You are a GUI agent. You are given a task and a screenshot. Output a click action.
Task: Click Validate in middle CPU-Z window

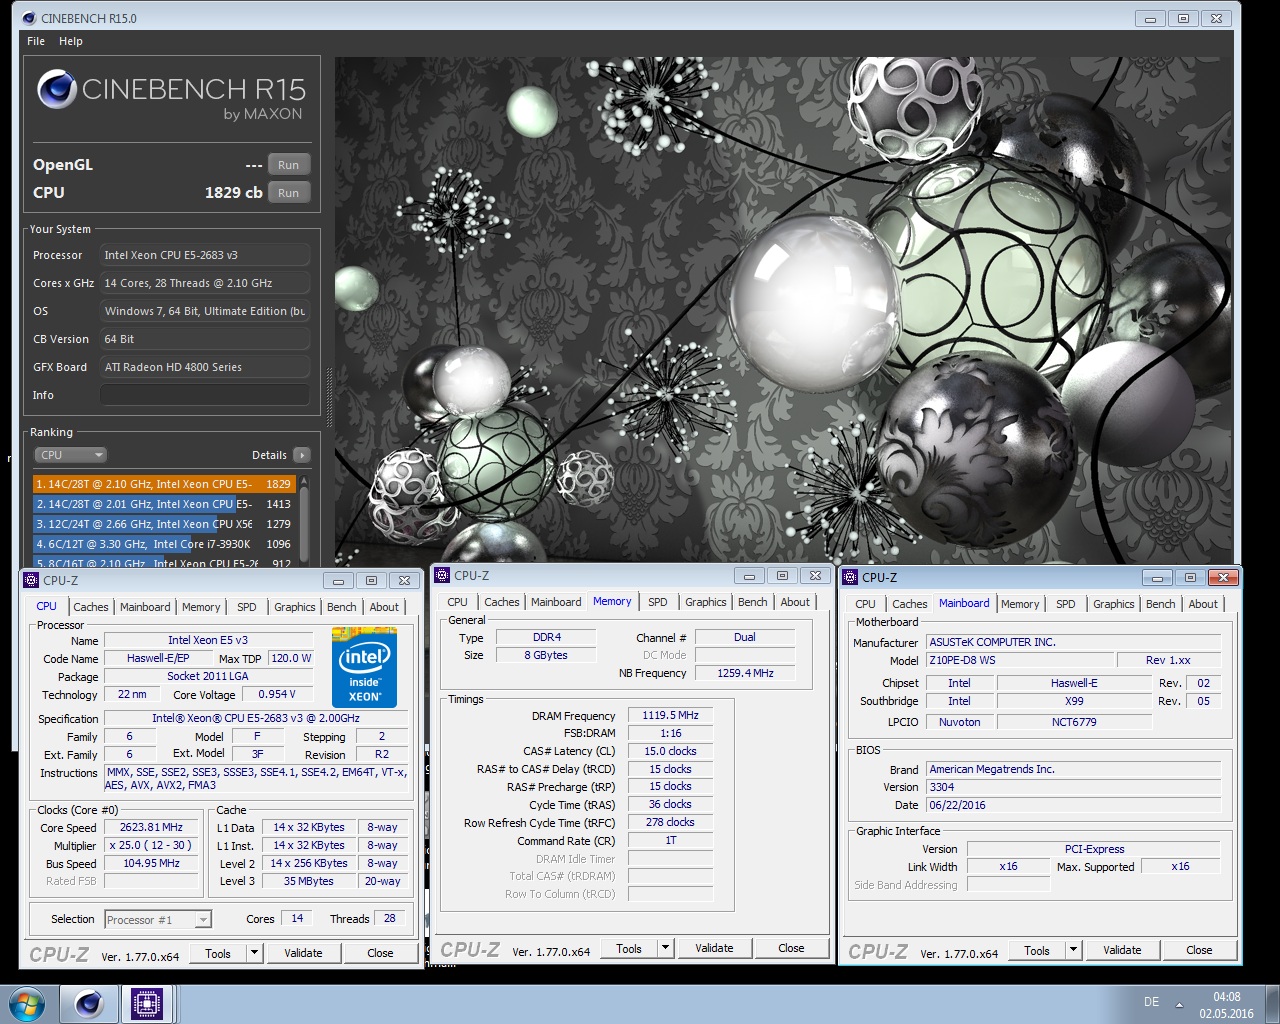point(714,949)
